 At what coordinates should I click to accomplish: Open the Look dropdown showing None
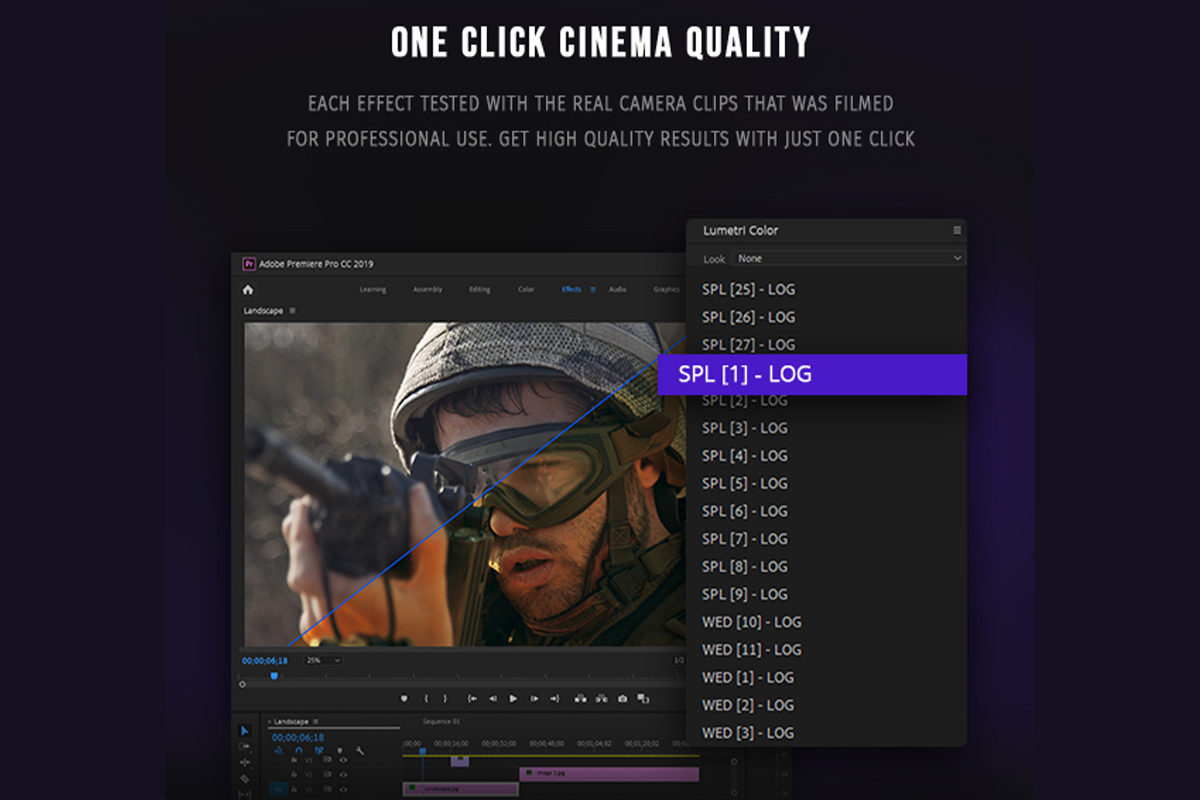[848, 258]
